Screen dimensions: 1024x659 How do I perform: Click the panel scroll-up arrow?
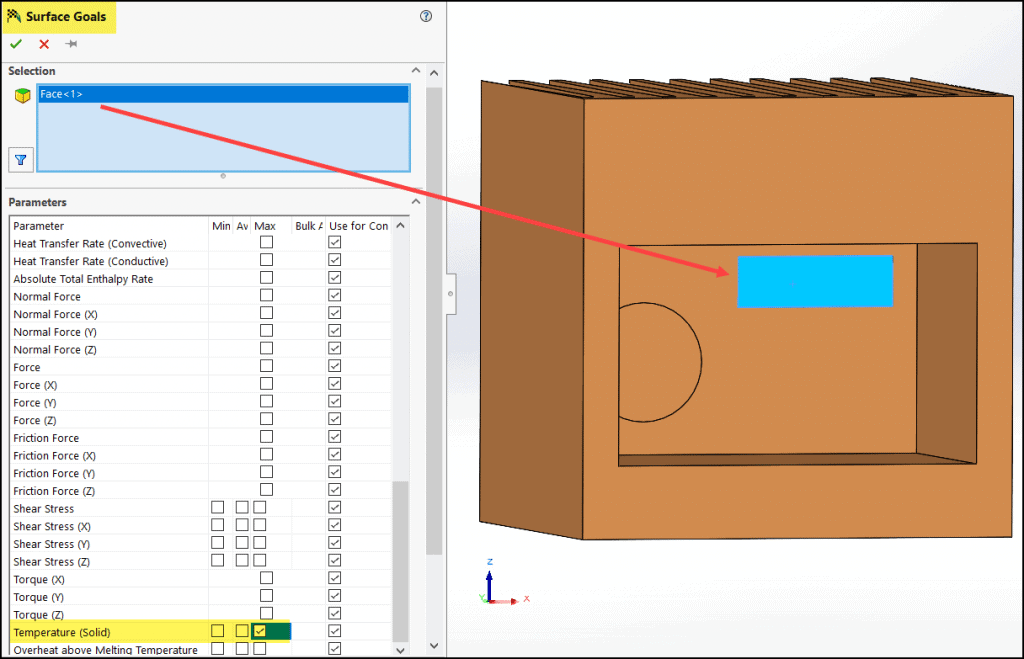(x=434, y=73)
